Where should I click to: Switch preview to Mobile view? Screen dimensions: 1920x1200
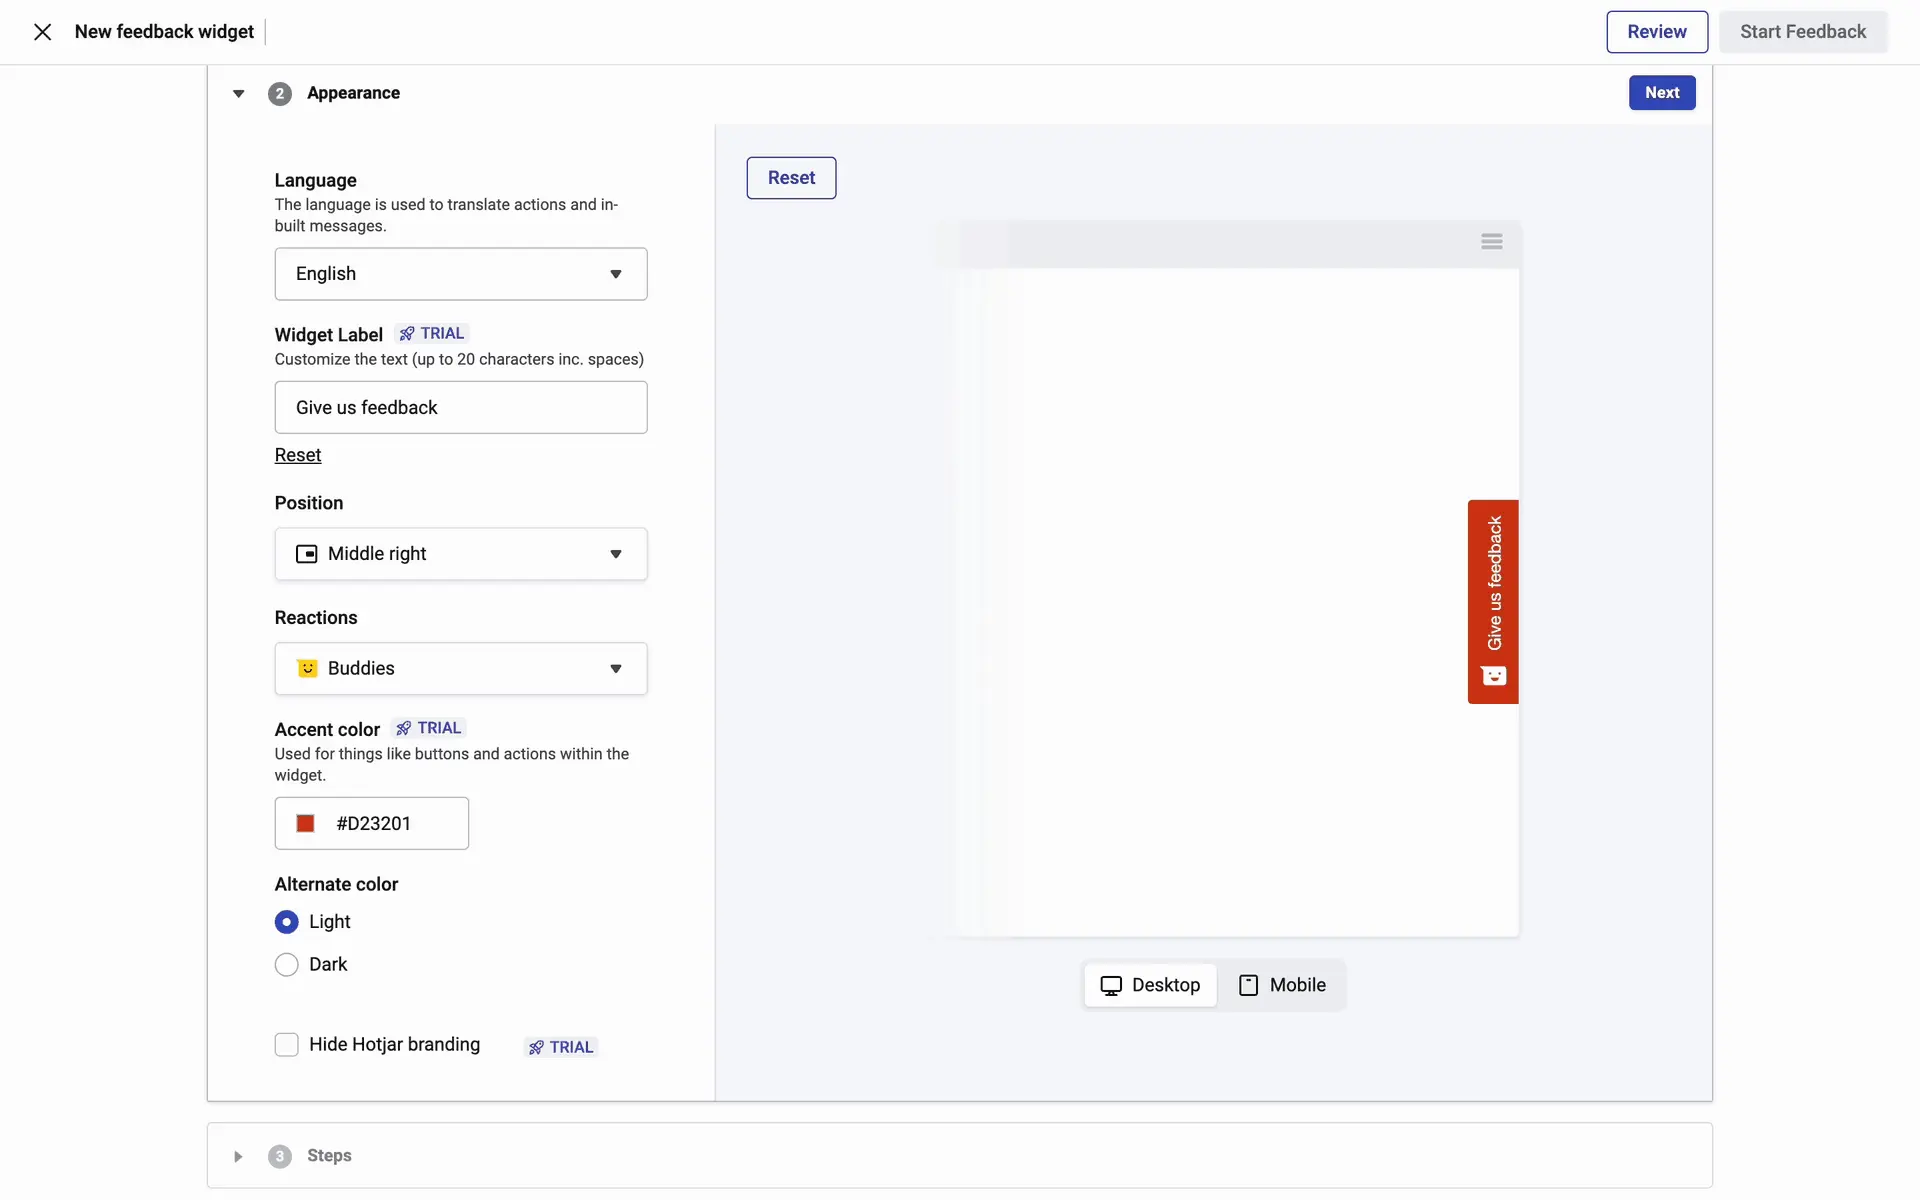[x=1282, y=985]
